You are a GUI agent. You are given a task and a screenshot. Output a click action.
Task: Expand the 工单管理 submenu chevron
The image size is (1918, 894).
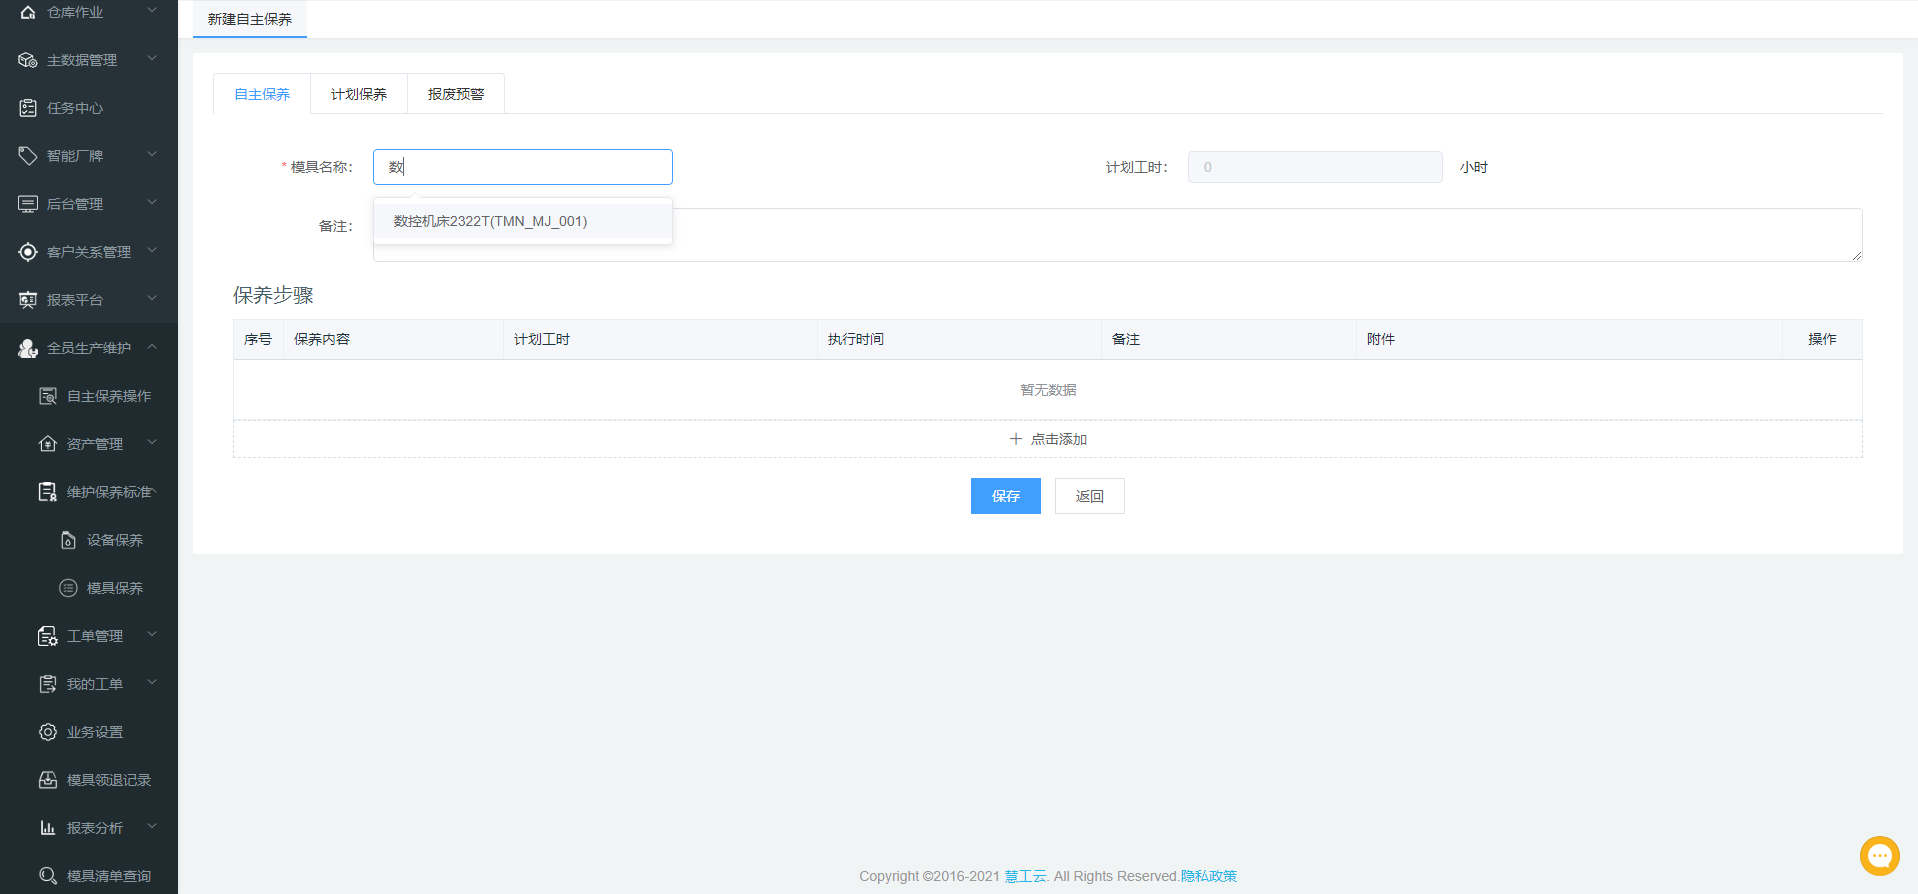click(x=152, y=635)
